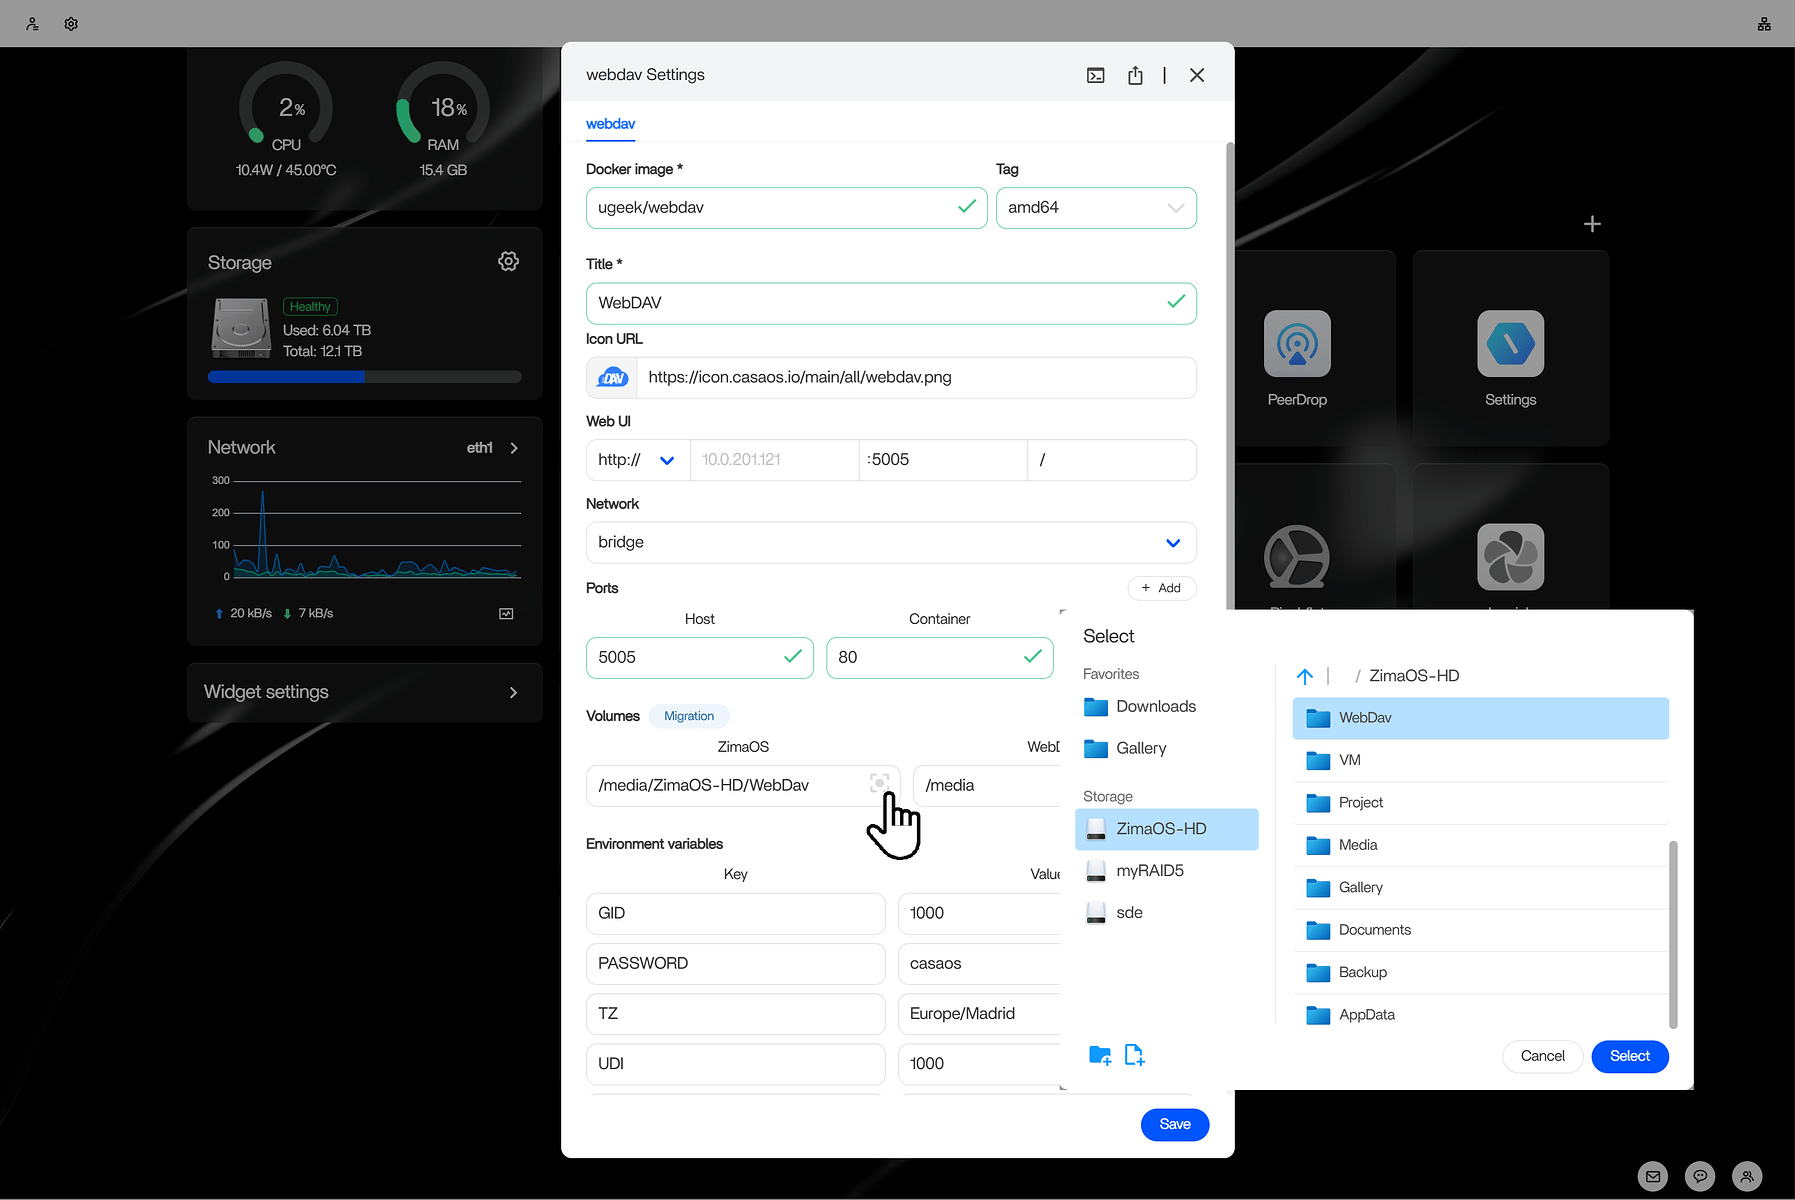Click the blue Select button
This screenshot has width=1795, height=1200.
coord(1630,1056)
